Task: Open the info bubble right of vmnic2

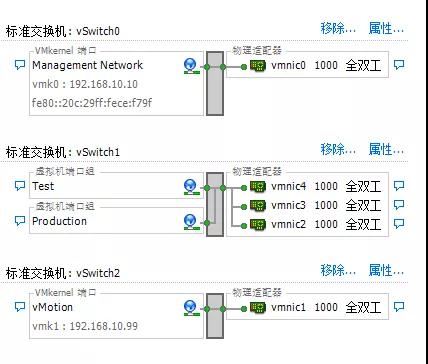Action: click(x=399, y=223)
